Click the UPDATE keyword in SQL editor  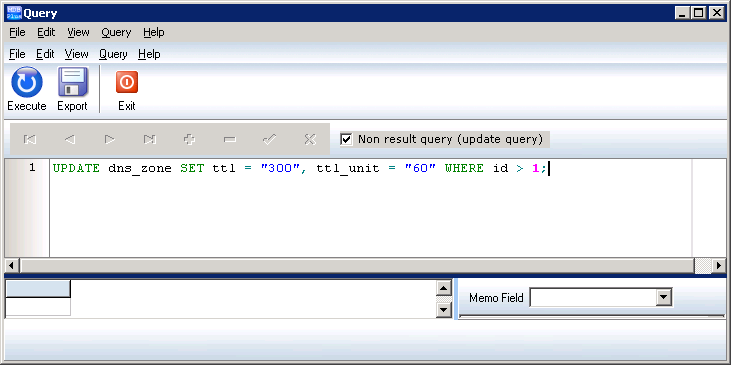coord(76,168)
